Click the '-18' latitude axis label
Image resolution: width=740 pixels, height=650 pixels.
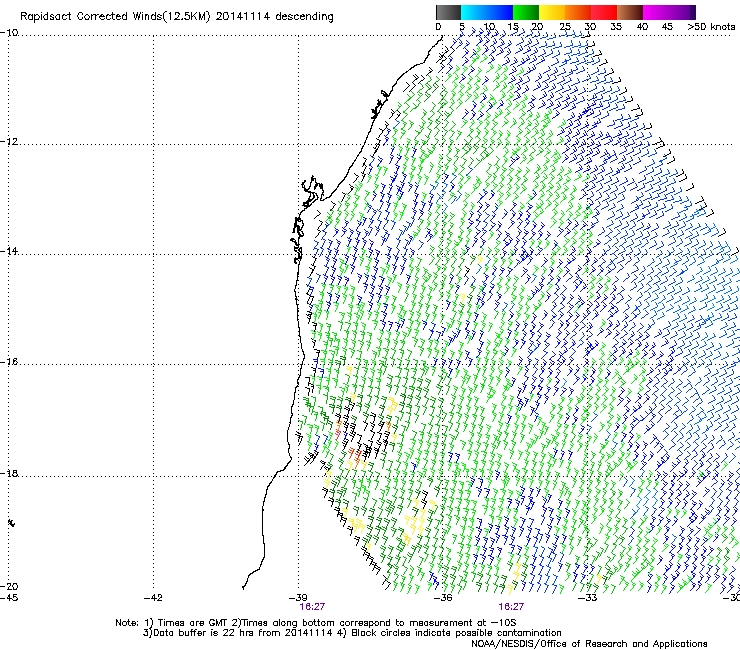pyautogui.click(x=9, y=473)
